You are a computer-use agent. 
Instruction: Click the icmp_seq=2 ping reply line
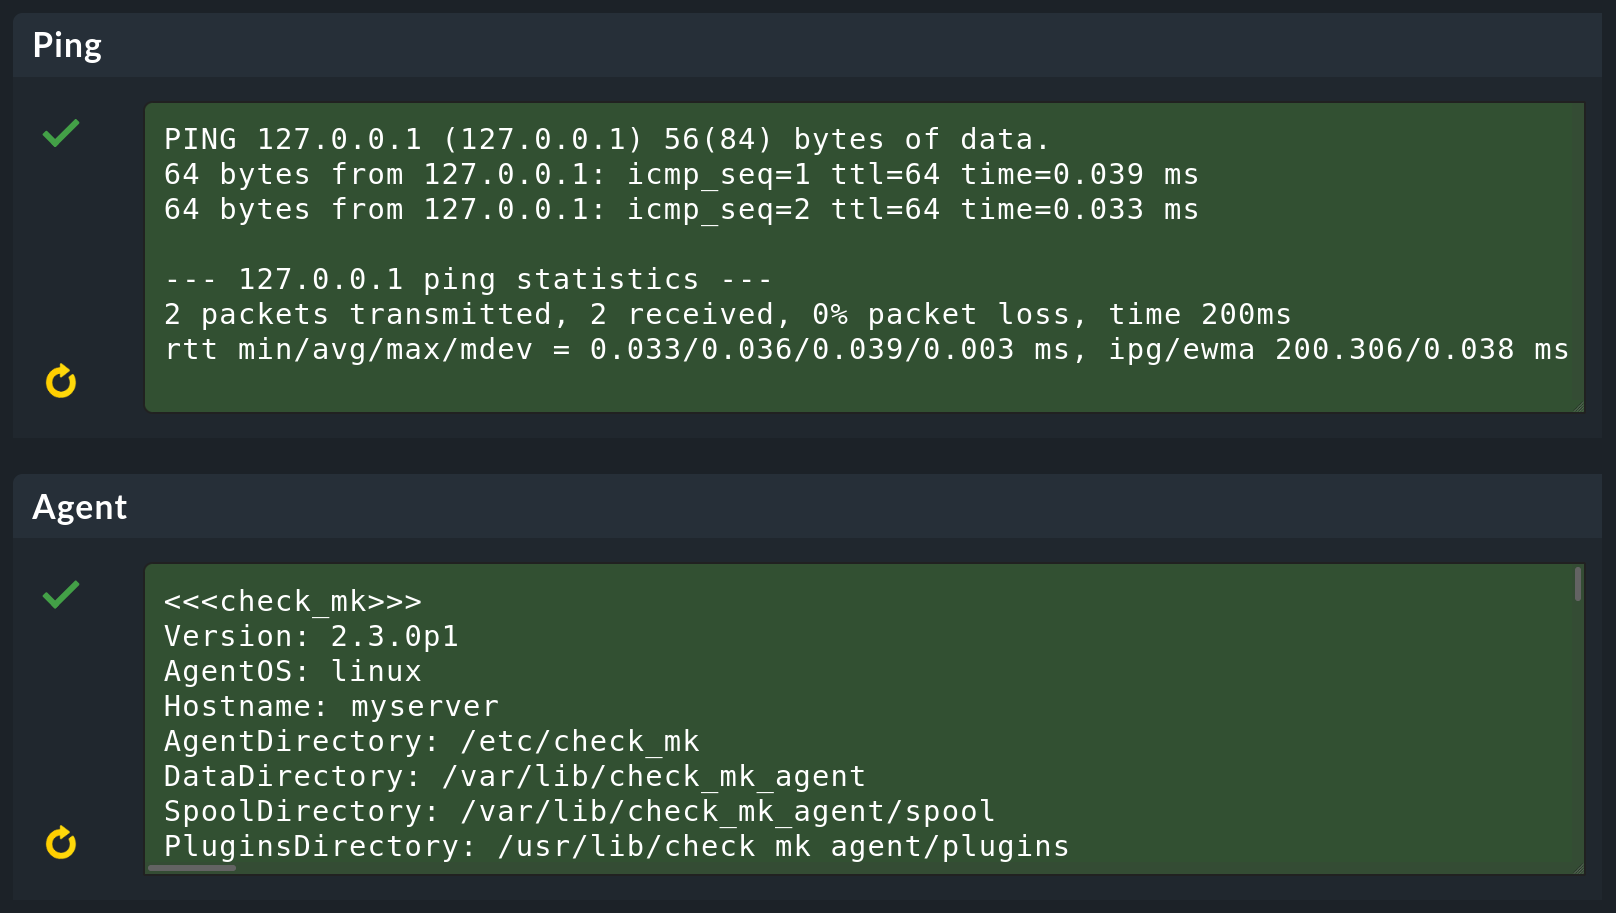681,209
